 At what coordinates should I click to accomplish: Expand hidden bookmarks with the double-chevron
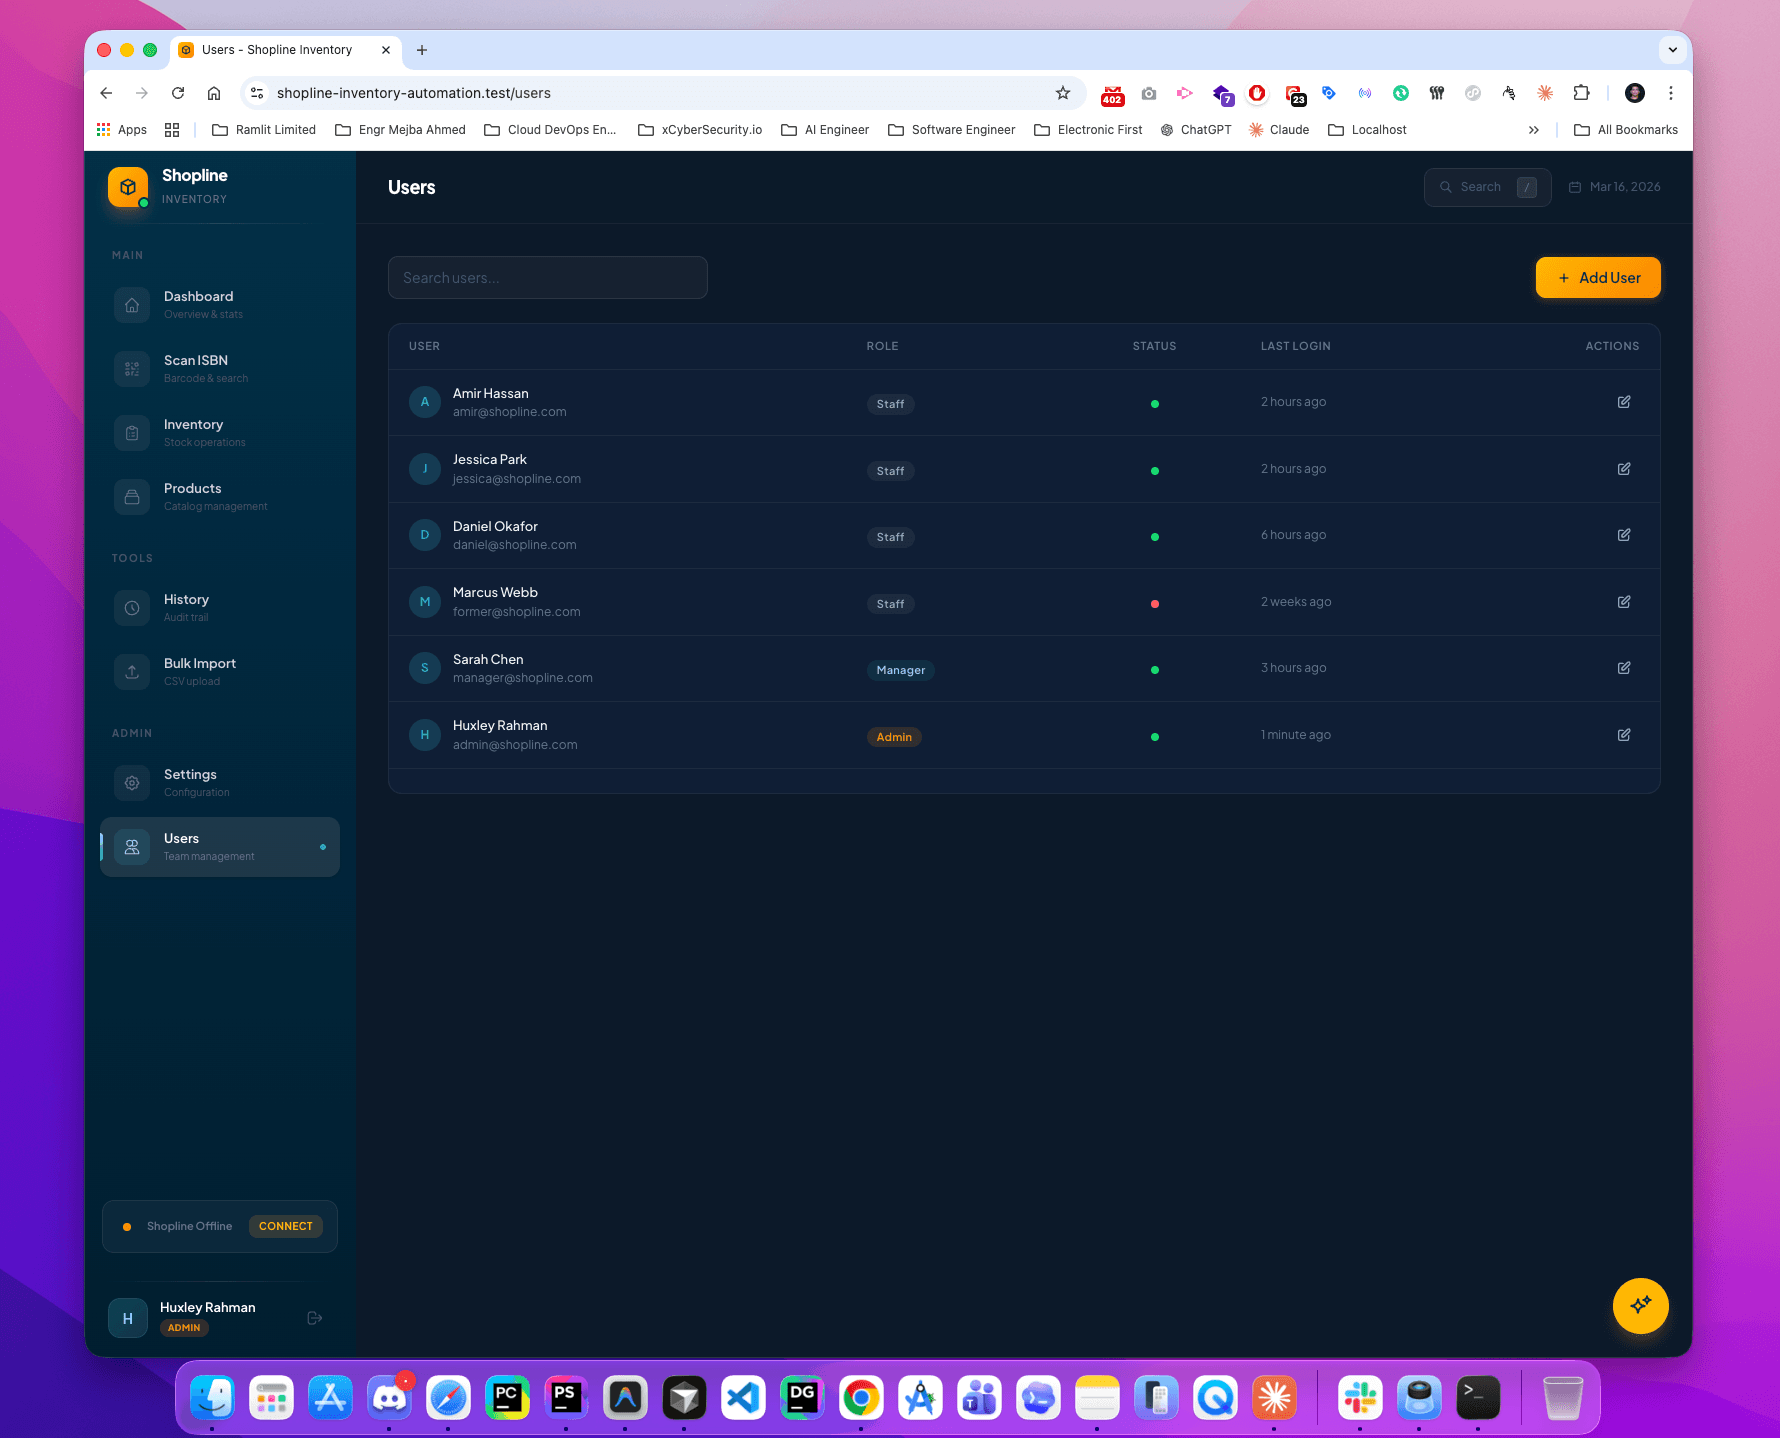[x=1534, y=129]
